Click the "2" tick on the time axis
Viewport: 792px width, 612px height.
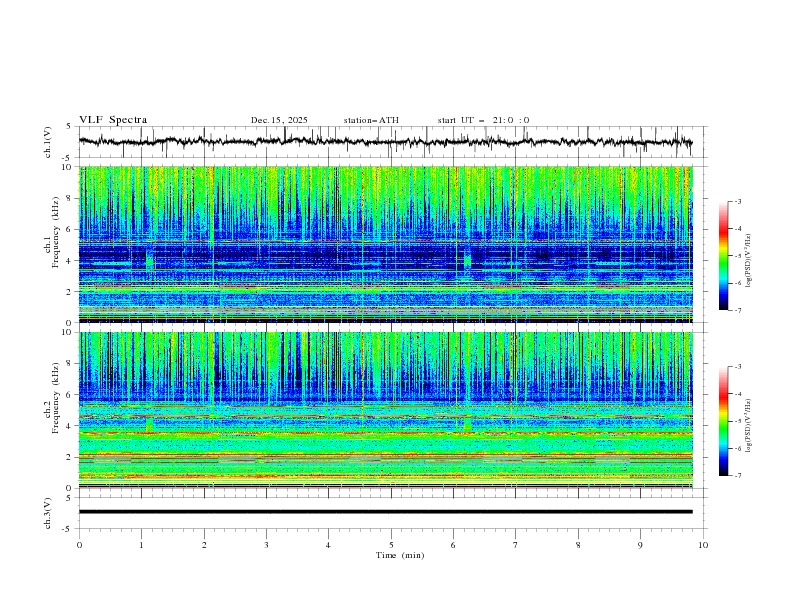[x=204, y=545]
